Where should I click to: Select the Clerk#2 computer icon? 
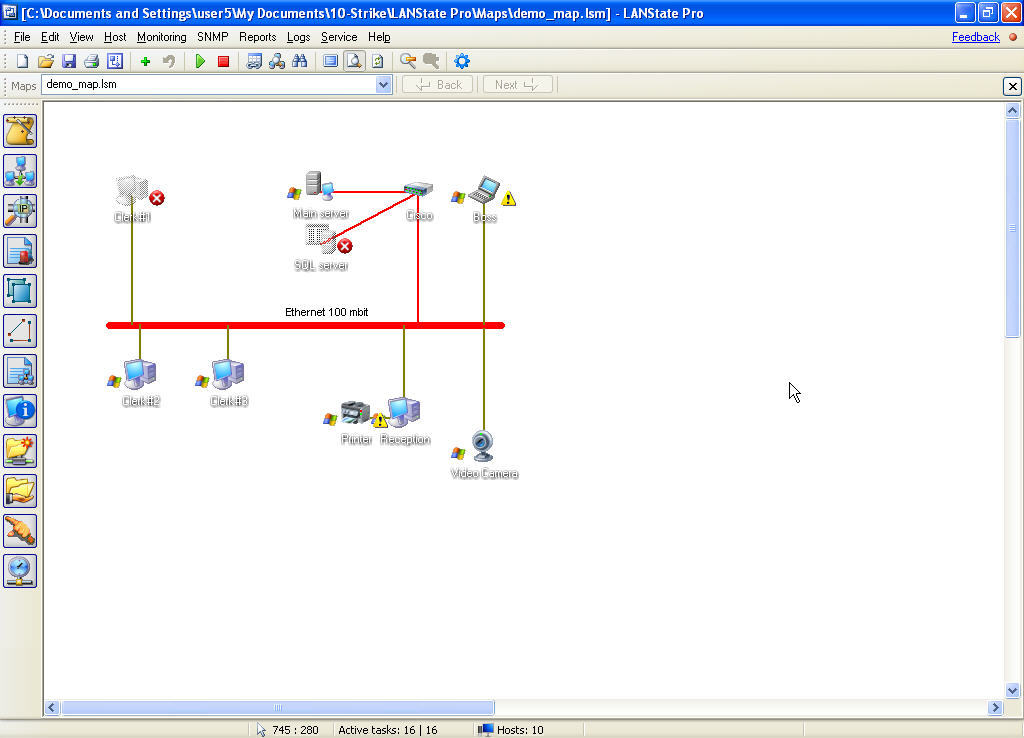click(140, 374)
